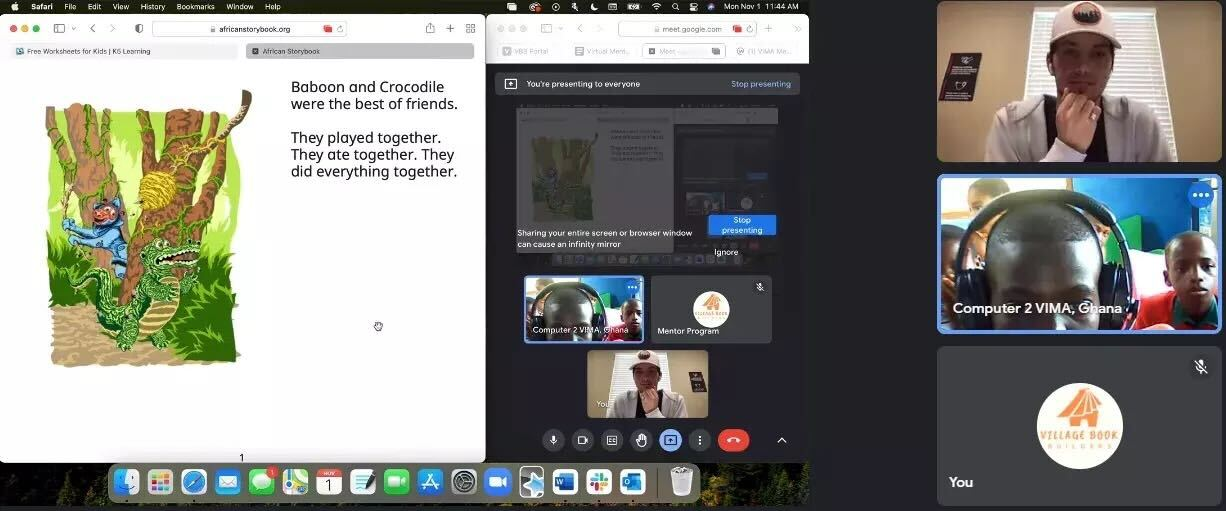
Task: Open Safari from the Dock
Action: tap(194, 482)
